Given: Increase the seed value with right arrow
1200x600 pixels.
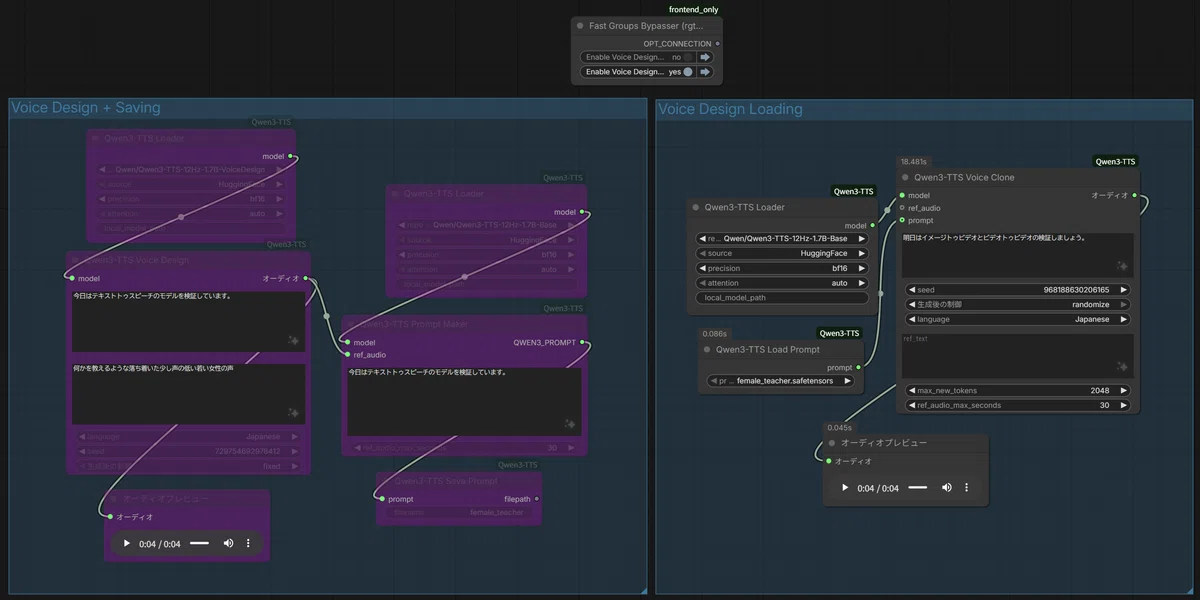Looking at the screenshot, I should tap(1124, 290).
